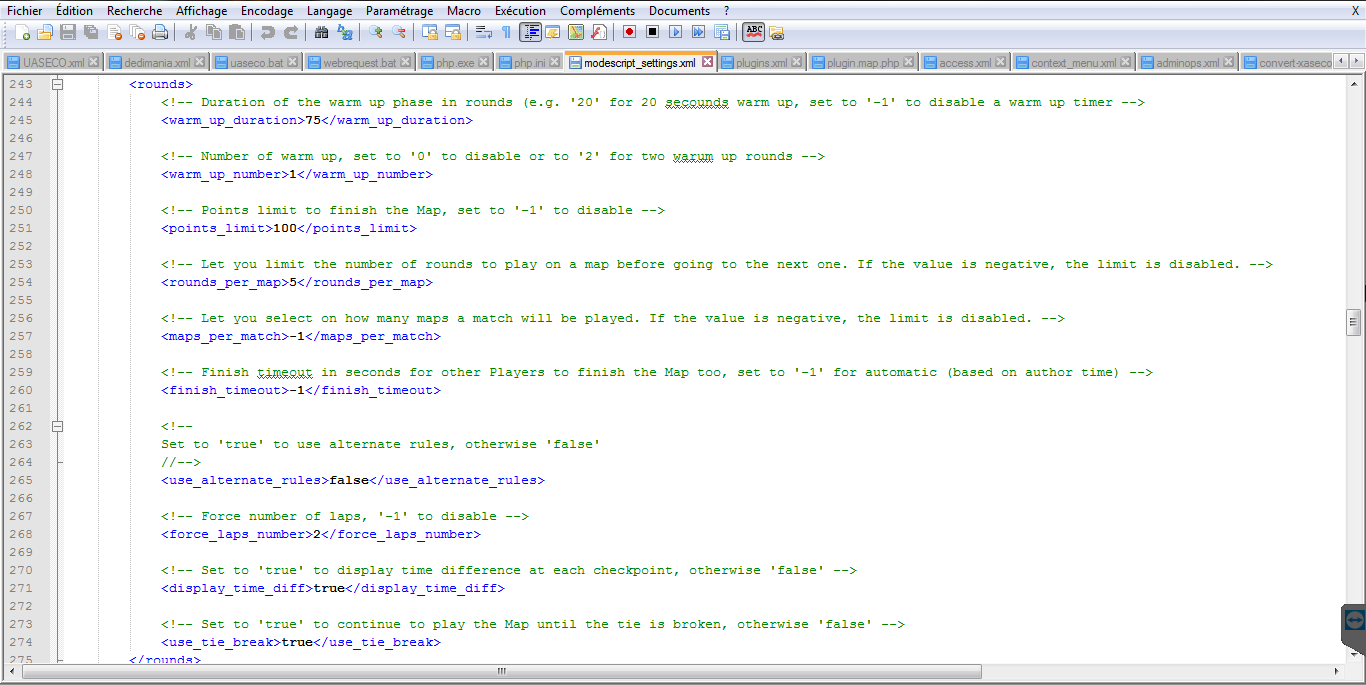Click the vertical scrollbar thumb
The image size is (1366, 685).
1354,322
